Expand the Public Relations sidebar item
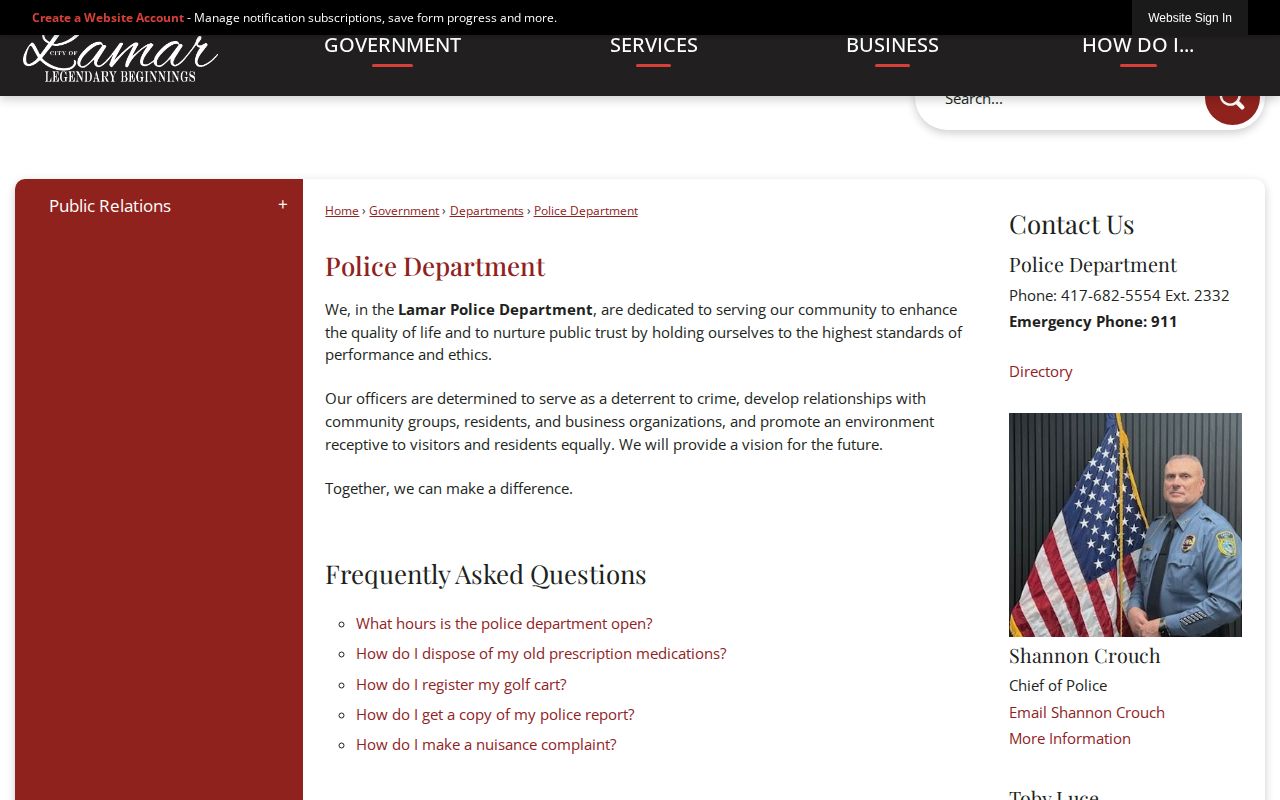 (x=283, y=205)
